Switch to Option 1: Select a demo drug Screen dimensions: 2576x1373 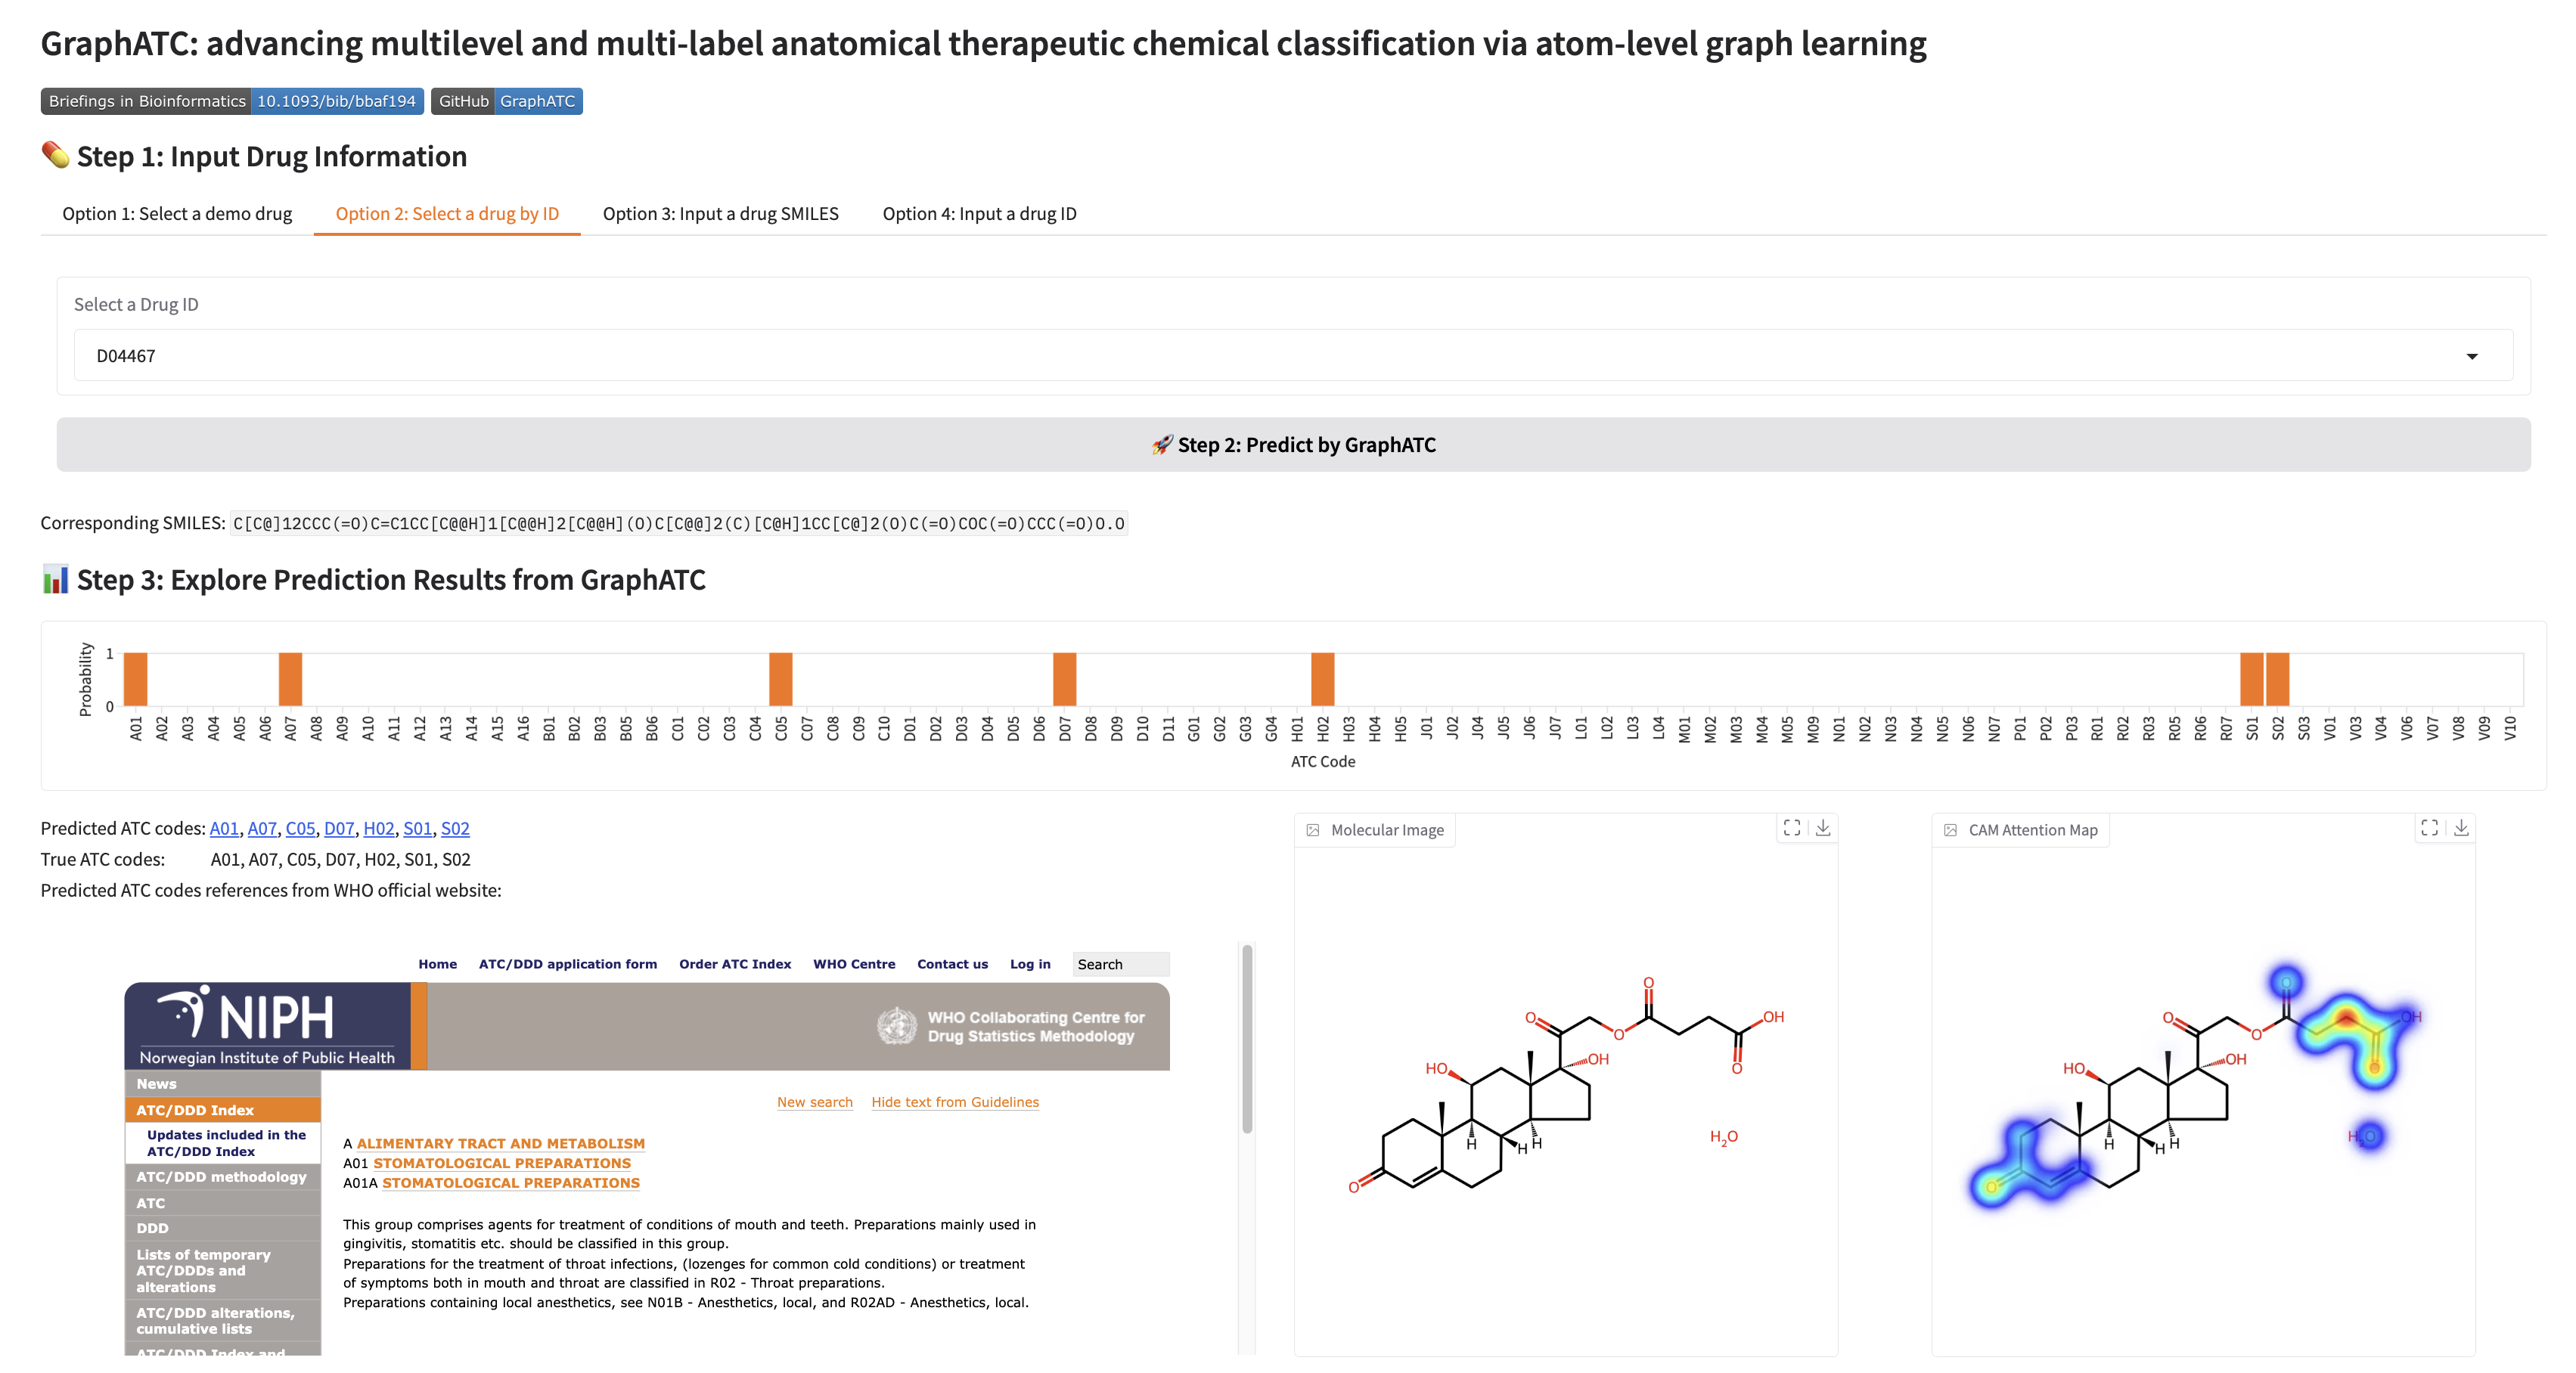pos(177,214)
